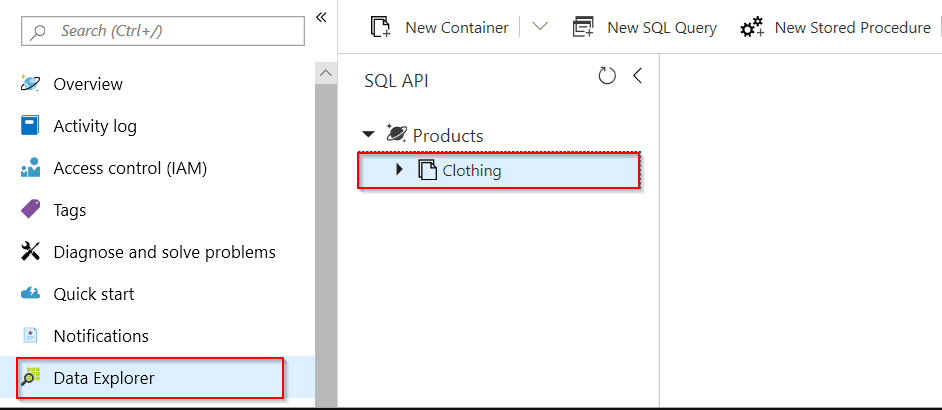Collapse the SQL API explorer pane
The width and height of the screenshot is (942, 410).
(637, 76)
